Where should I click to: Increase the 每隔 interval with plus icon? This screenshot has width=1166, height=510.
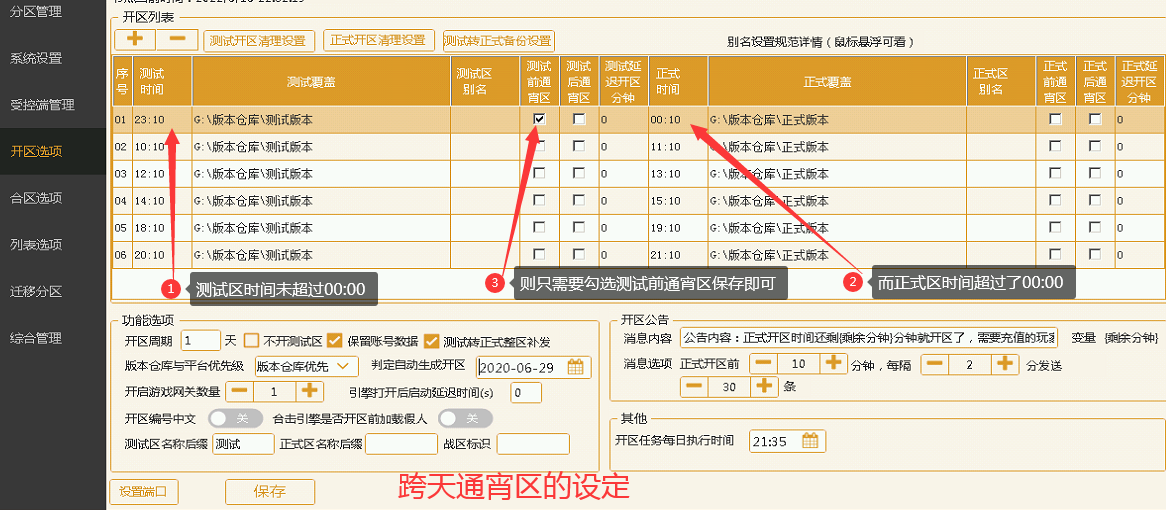point(1004,364)
